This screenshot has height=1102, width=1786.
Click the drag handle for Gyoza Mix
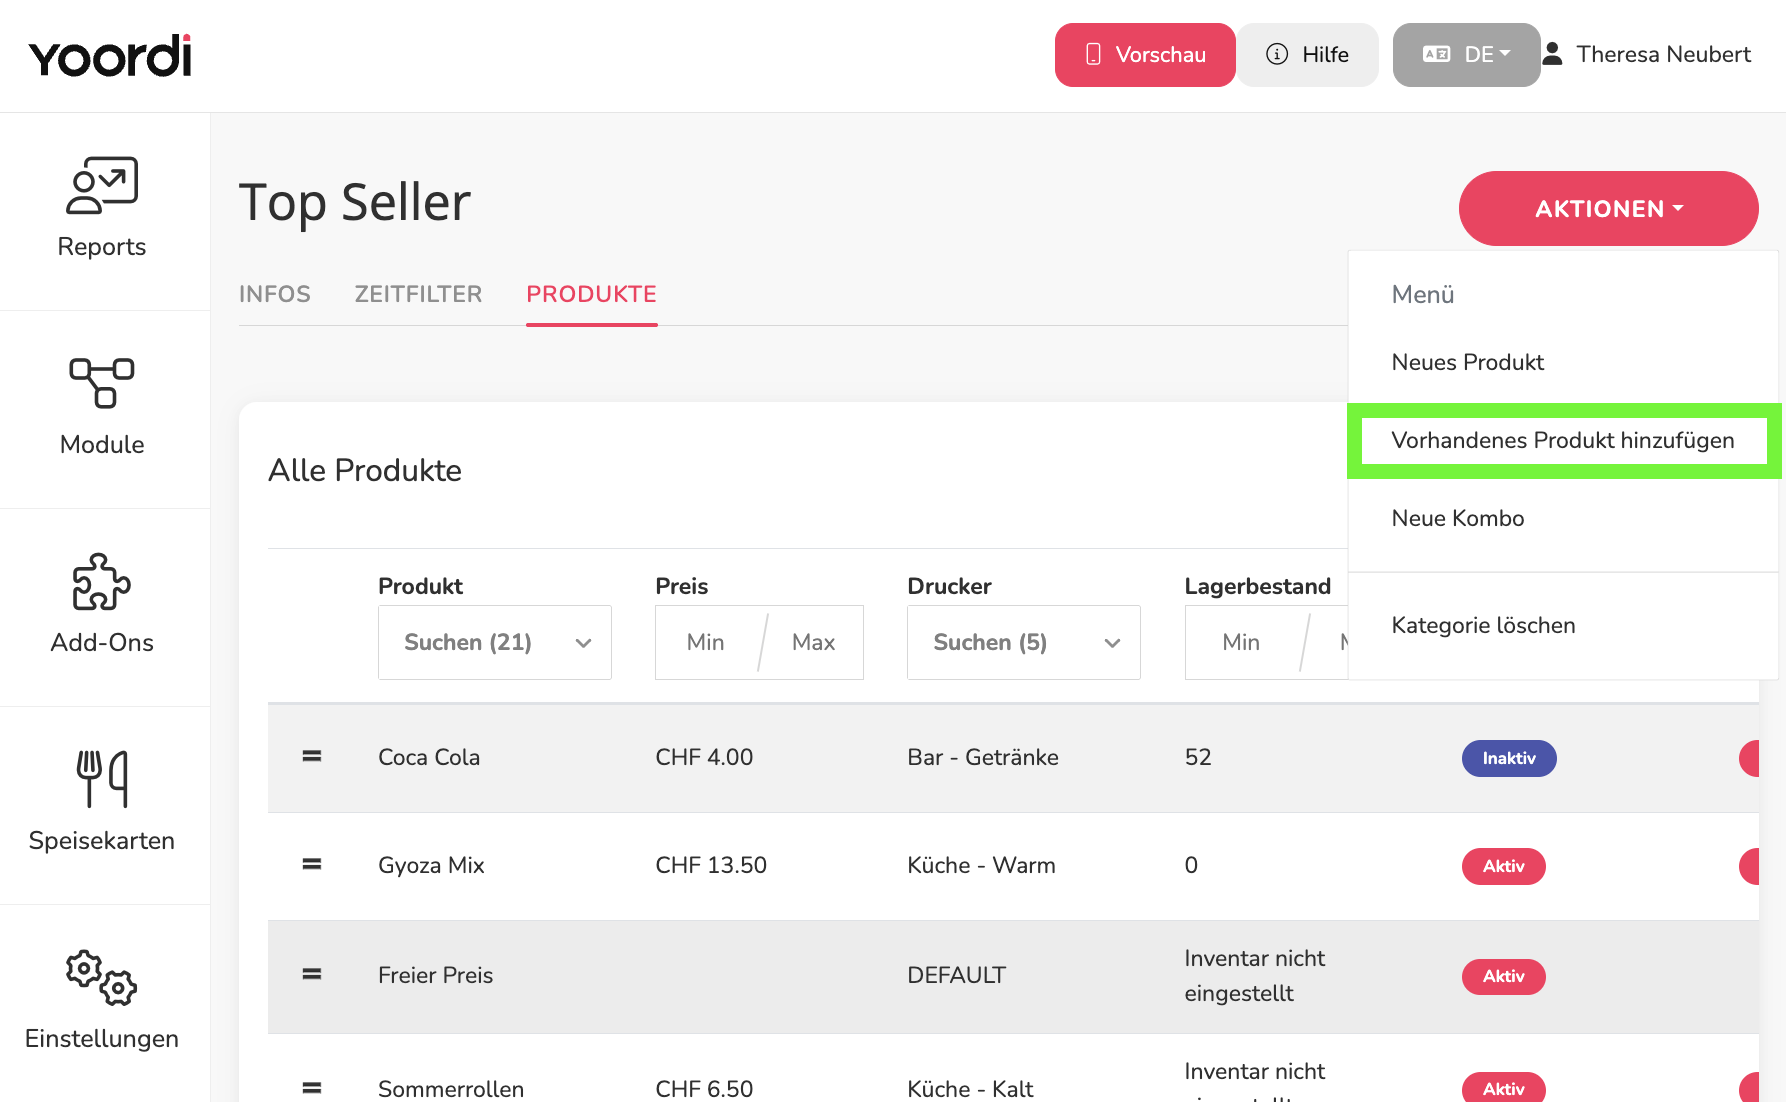point(312,864)
